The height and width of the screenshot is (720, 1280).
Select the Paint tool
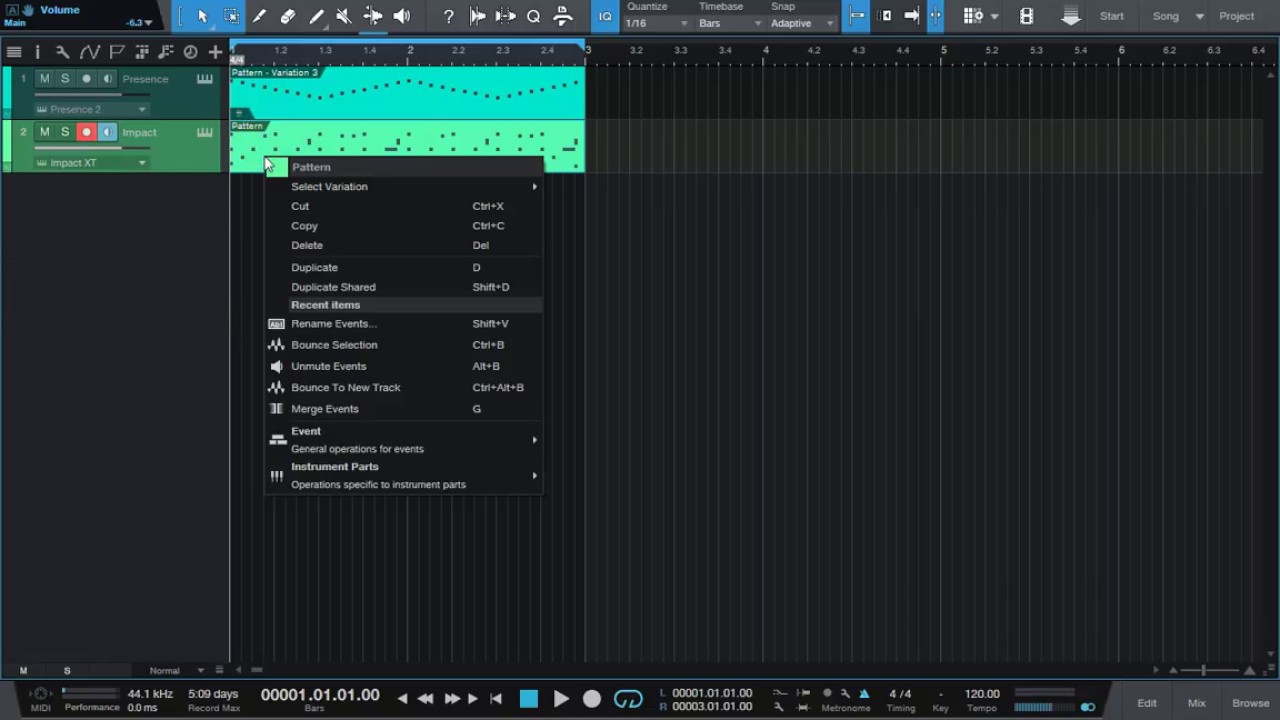pos(317,16)
